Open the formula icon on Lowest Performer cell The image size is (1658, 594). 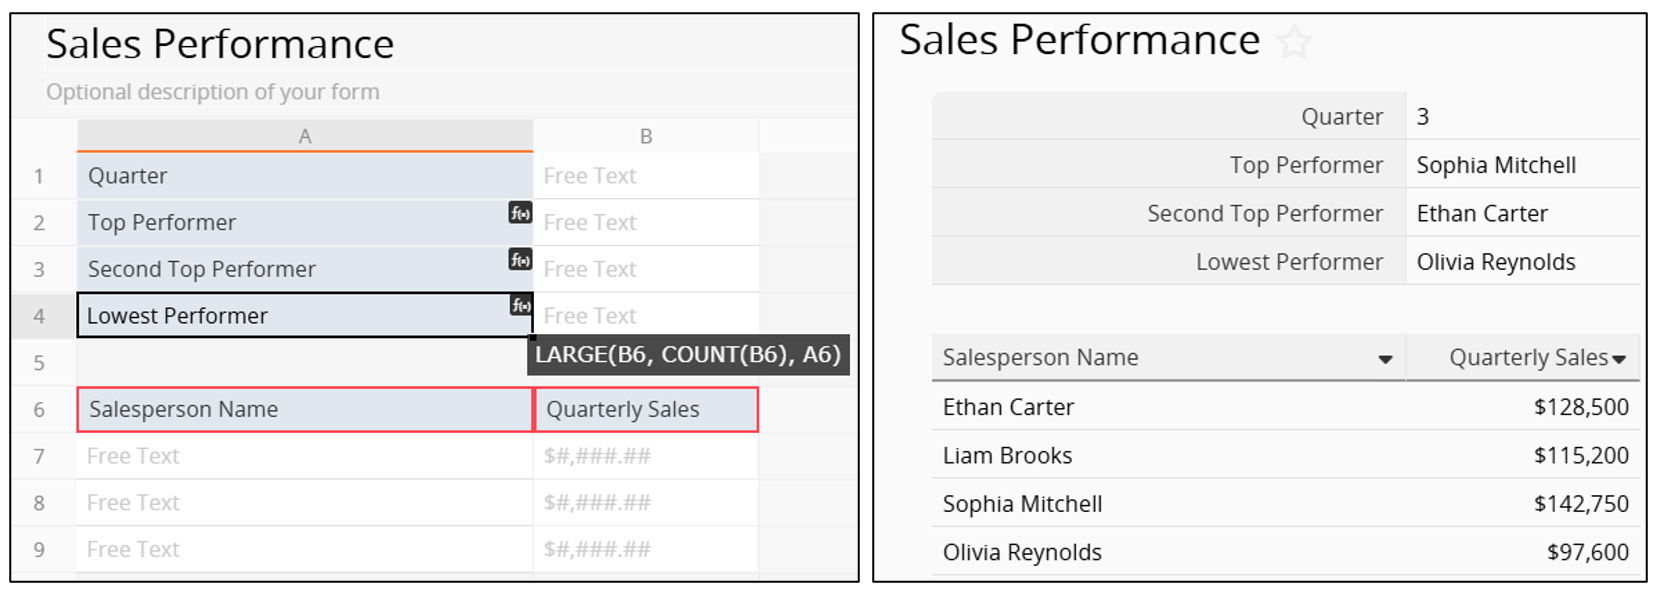520,305
